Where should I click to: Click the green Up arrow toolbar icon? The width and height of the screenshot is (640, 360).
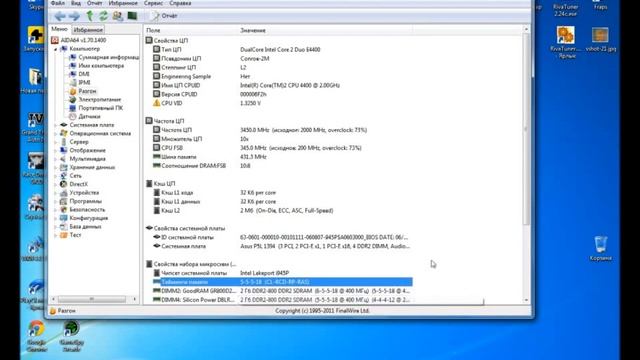pos(89,16)
